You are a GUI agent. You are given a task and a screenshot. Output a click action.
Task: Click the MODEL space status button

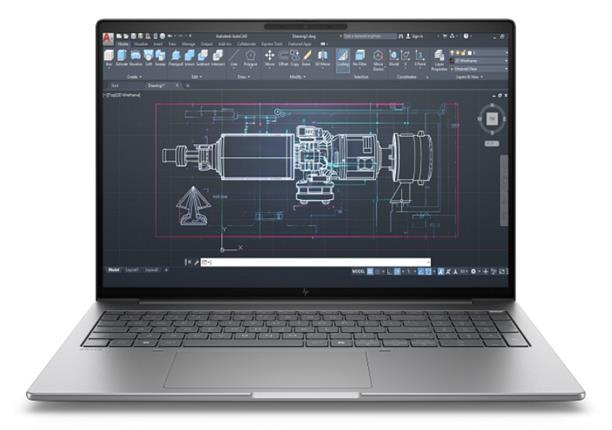click(359, 271)
